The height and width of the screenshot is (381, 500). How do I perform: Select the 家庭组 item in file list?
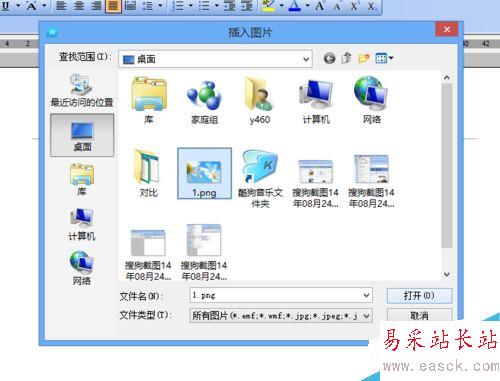pyautogui.click(x=204, y=101)
